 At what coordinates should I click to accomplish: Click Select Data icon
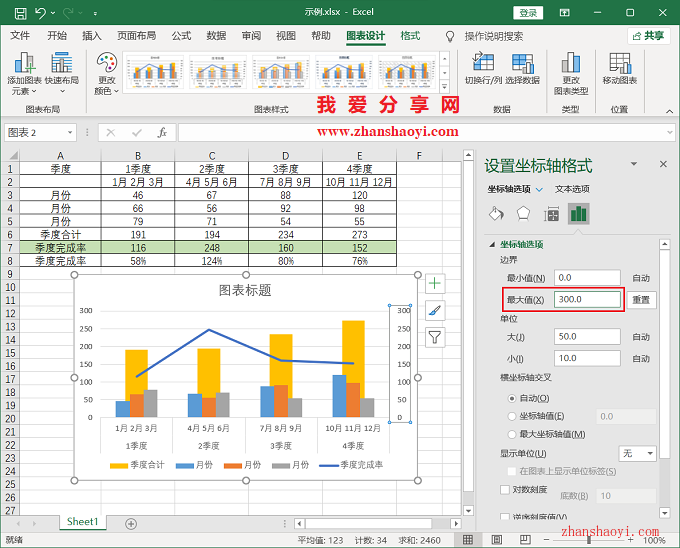coord(523,68)
